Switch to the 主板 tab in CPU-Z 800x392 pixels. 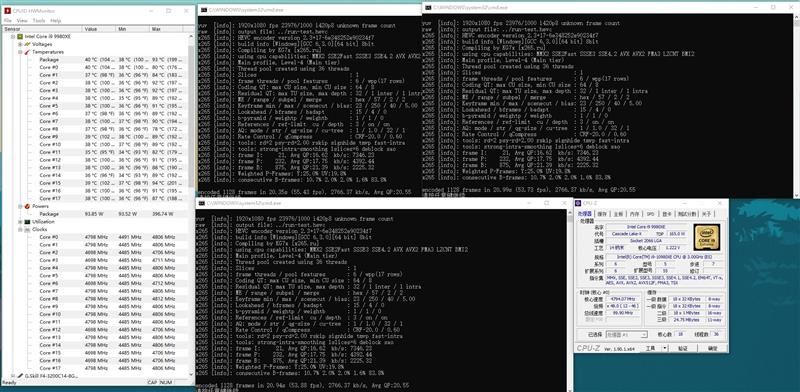click(618, 214)
